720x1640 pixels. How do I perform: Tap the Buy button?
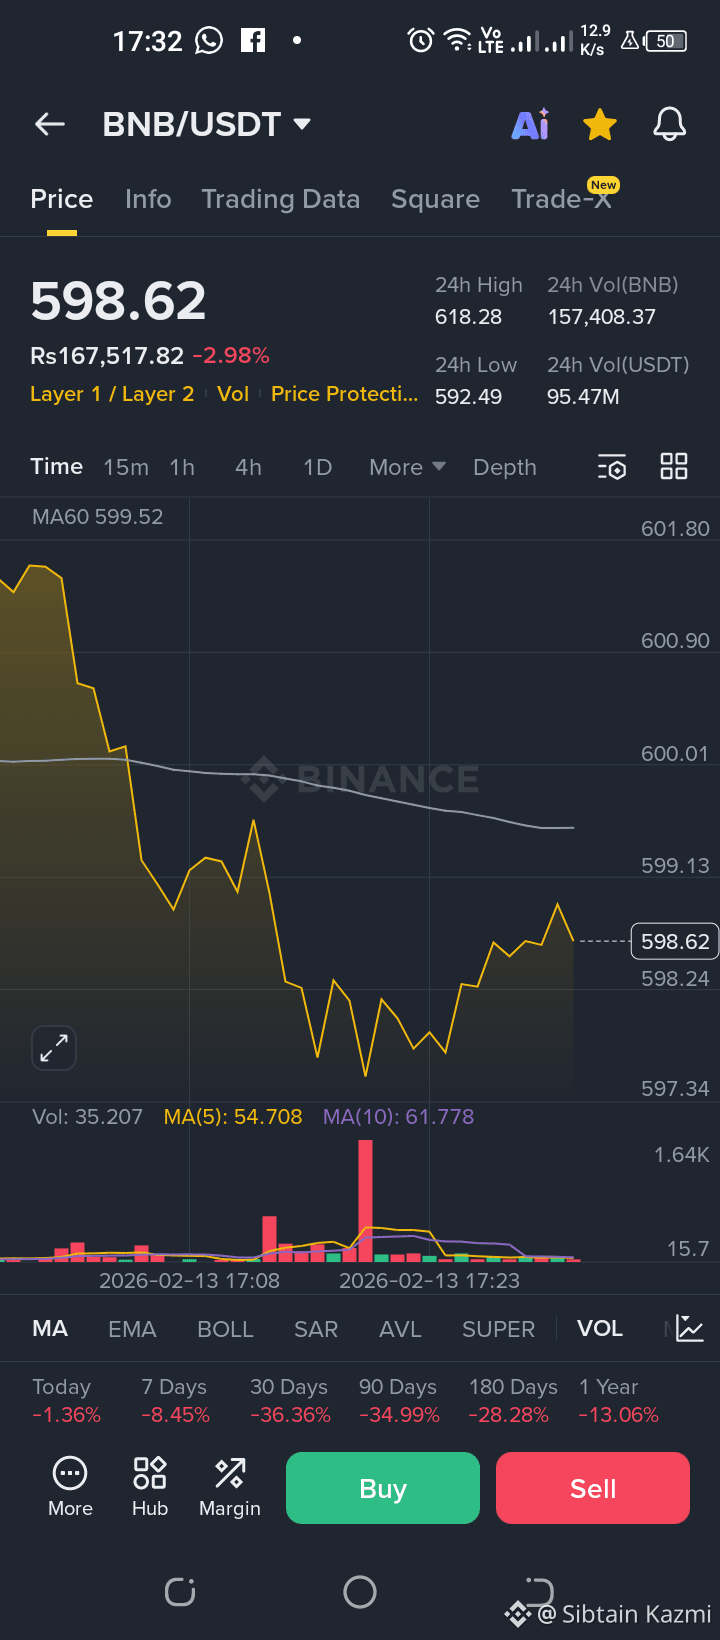(x=383, y=1488)
